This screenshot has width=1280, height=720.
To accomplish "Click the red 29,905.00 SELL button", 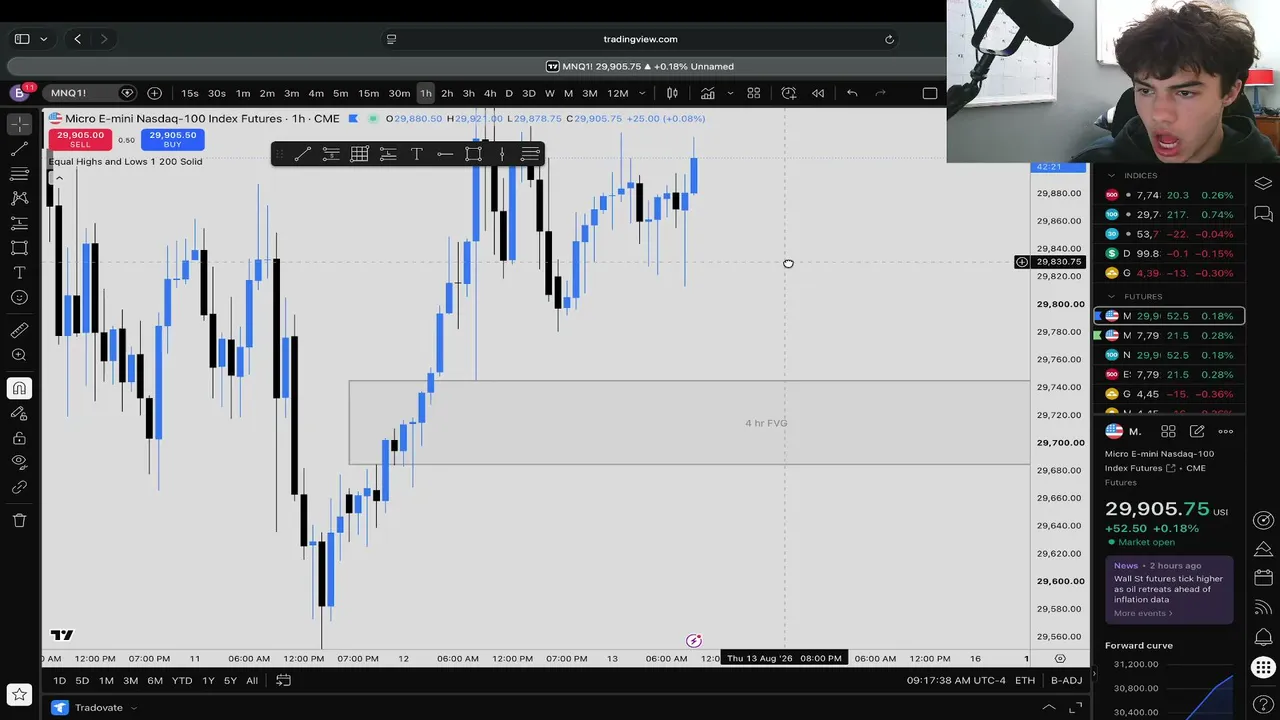I will click(80, 139).
